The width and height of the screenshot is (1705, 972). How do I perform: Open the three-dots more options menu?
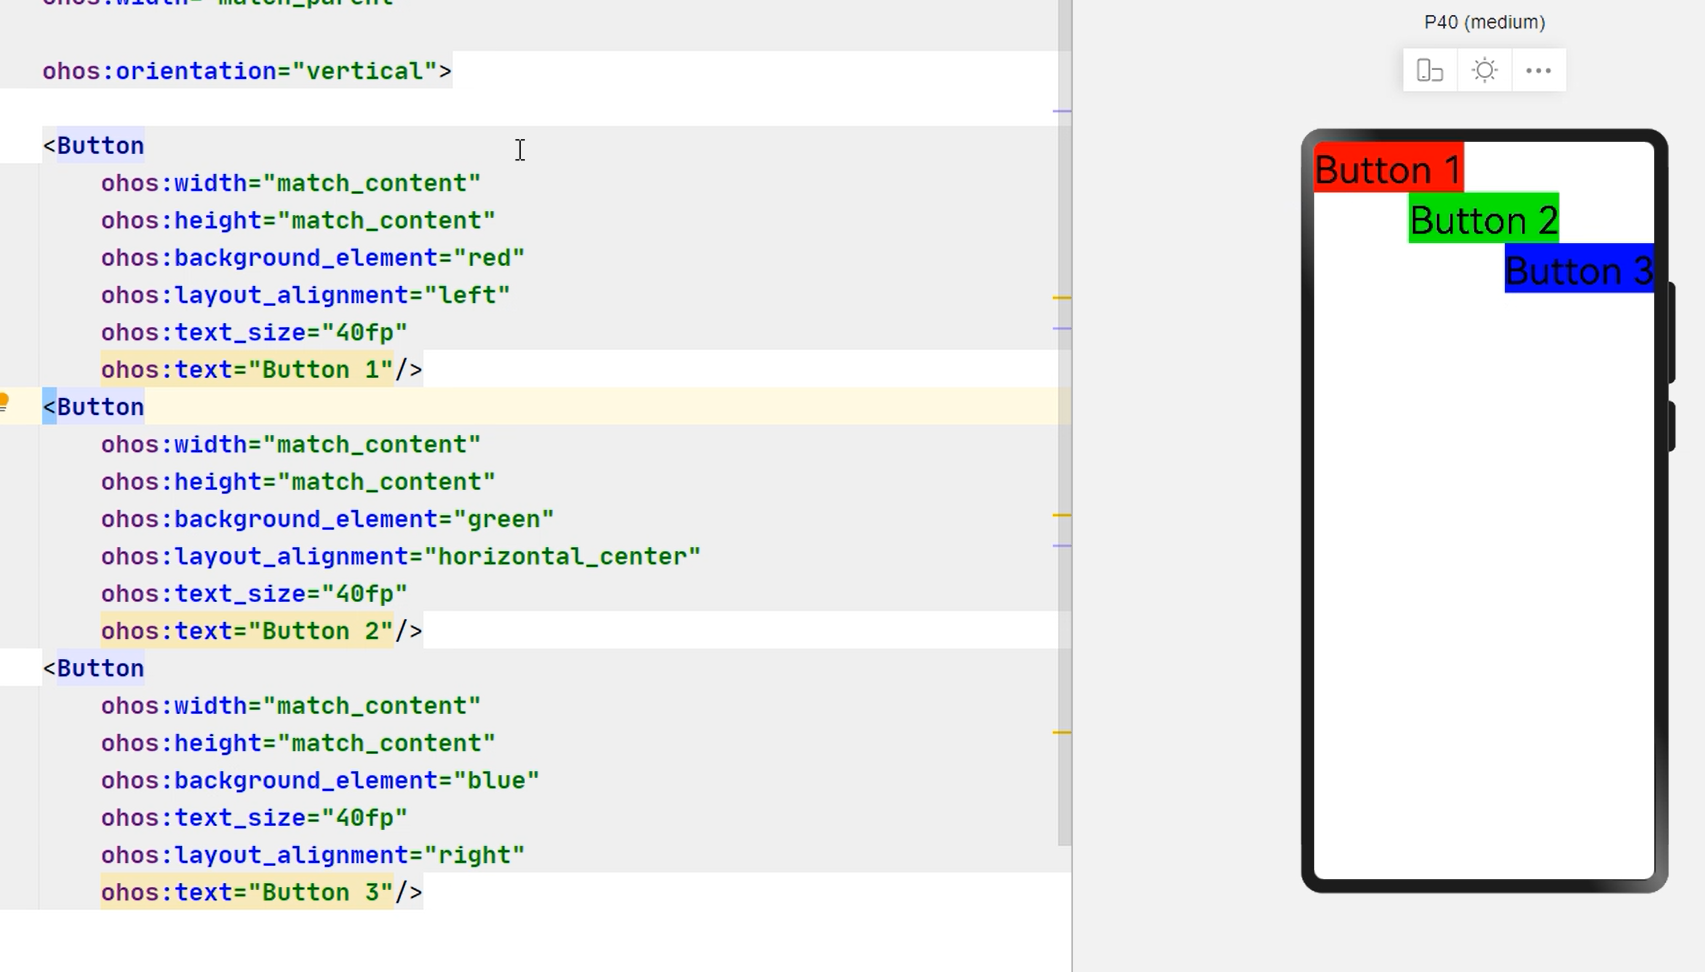click(1539, 71)
